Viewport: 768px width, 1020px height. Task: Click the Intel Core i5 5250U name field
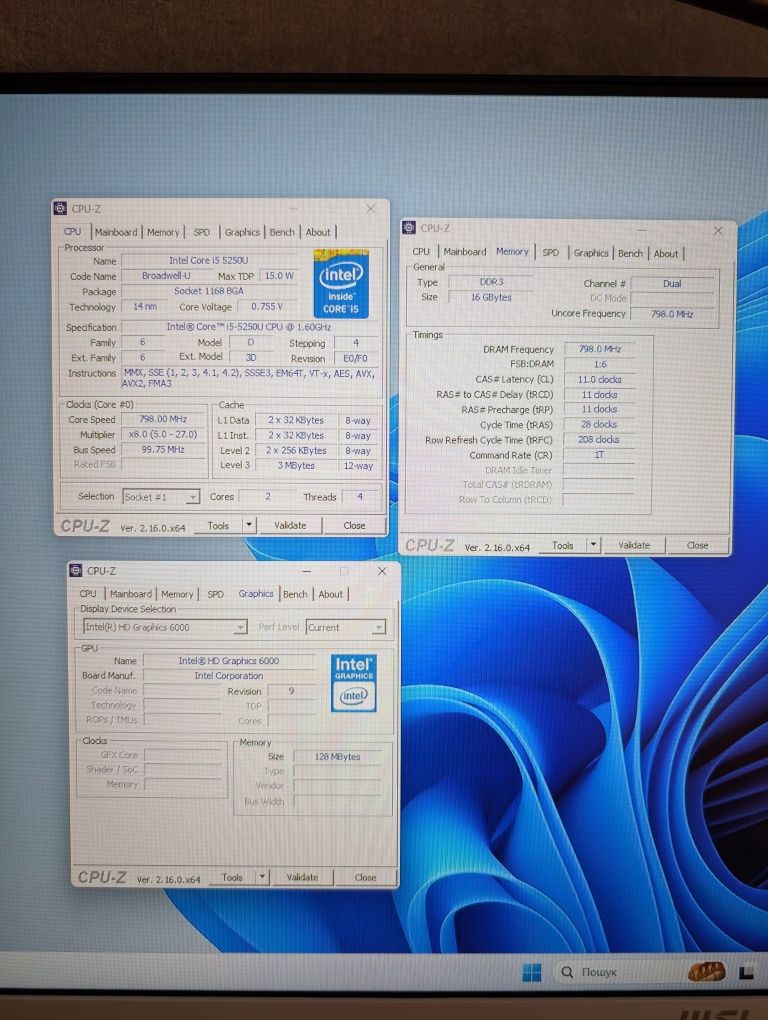(x=208, y=260)
